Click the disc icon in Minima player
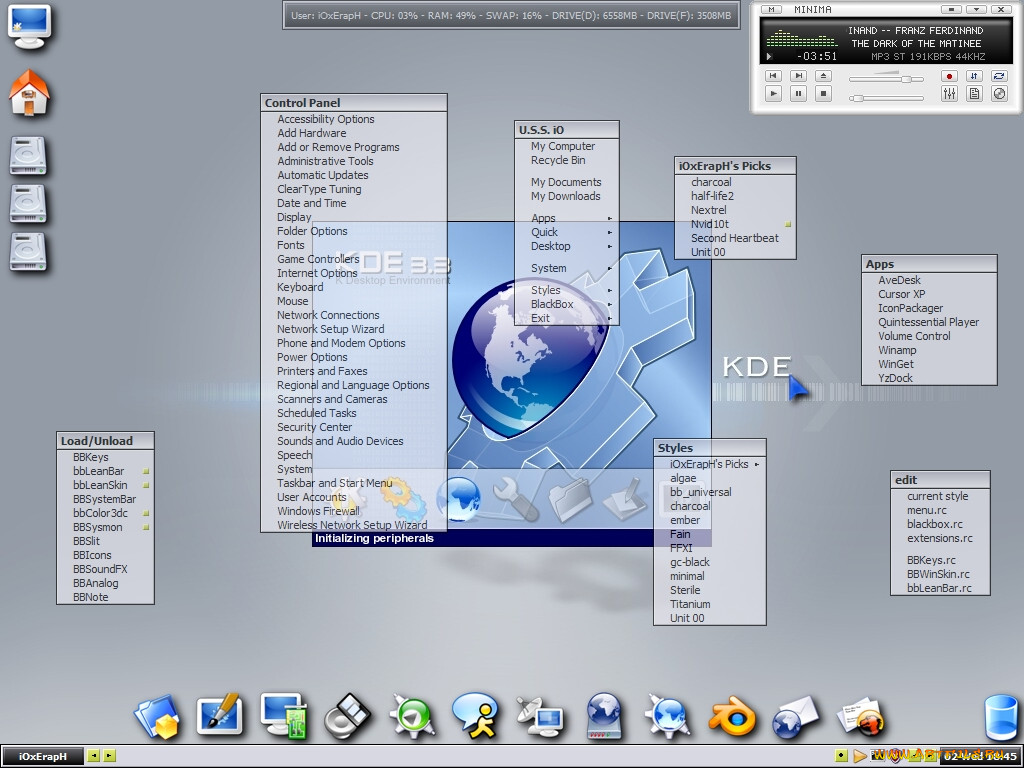The image size is (1024, 768). 999,94
